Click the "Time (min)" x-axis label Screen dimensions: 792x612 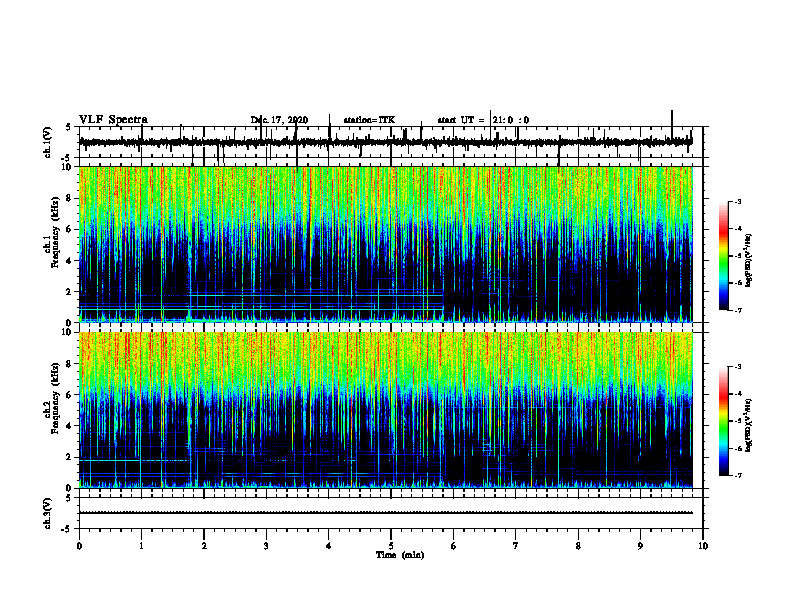pyautogui.click(x=400, y=555)
